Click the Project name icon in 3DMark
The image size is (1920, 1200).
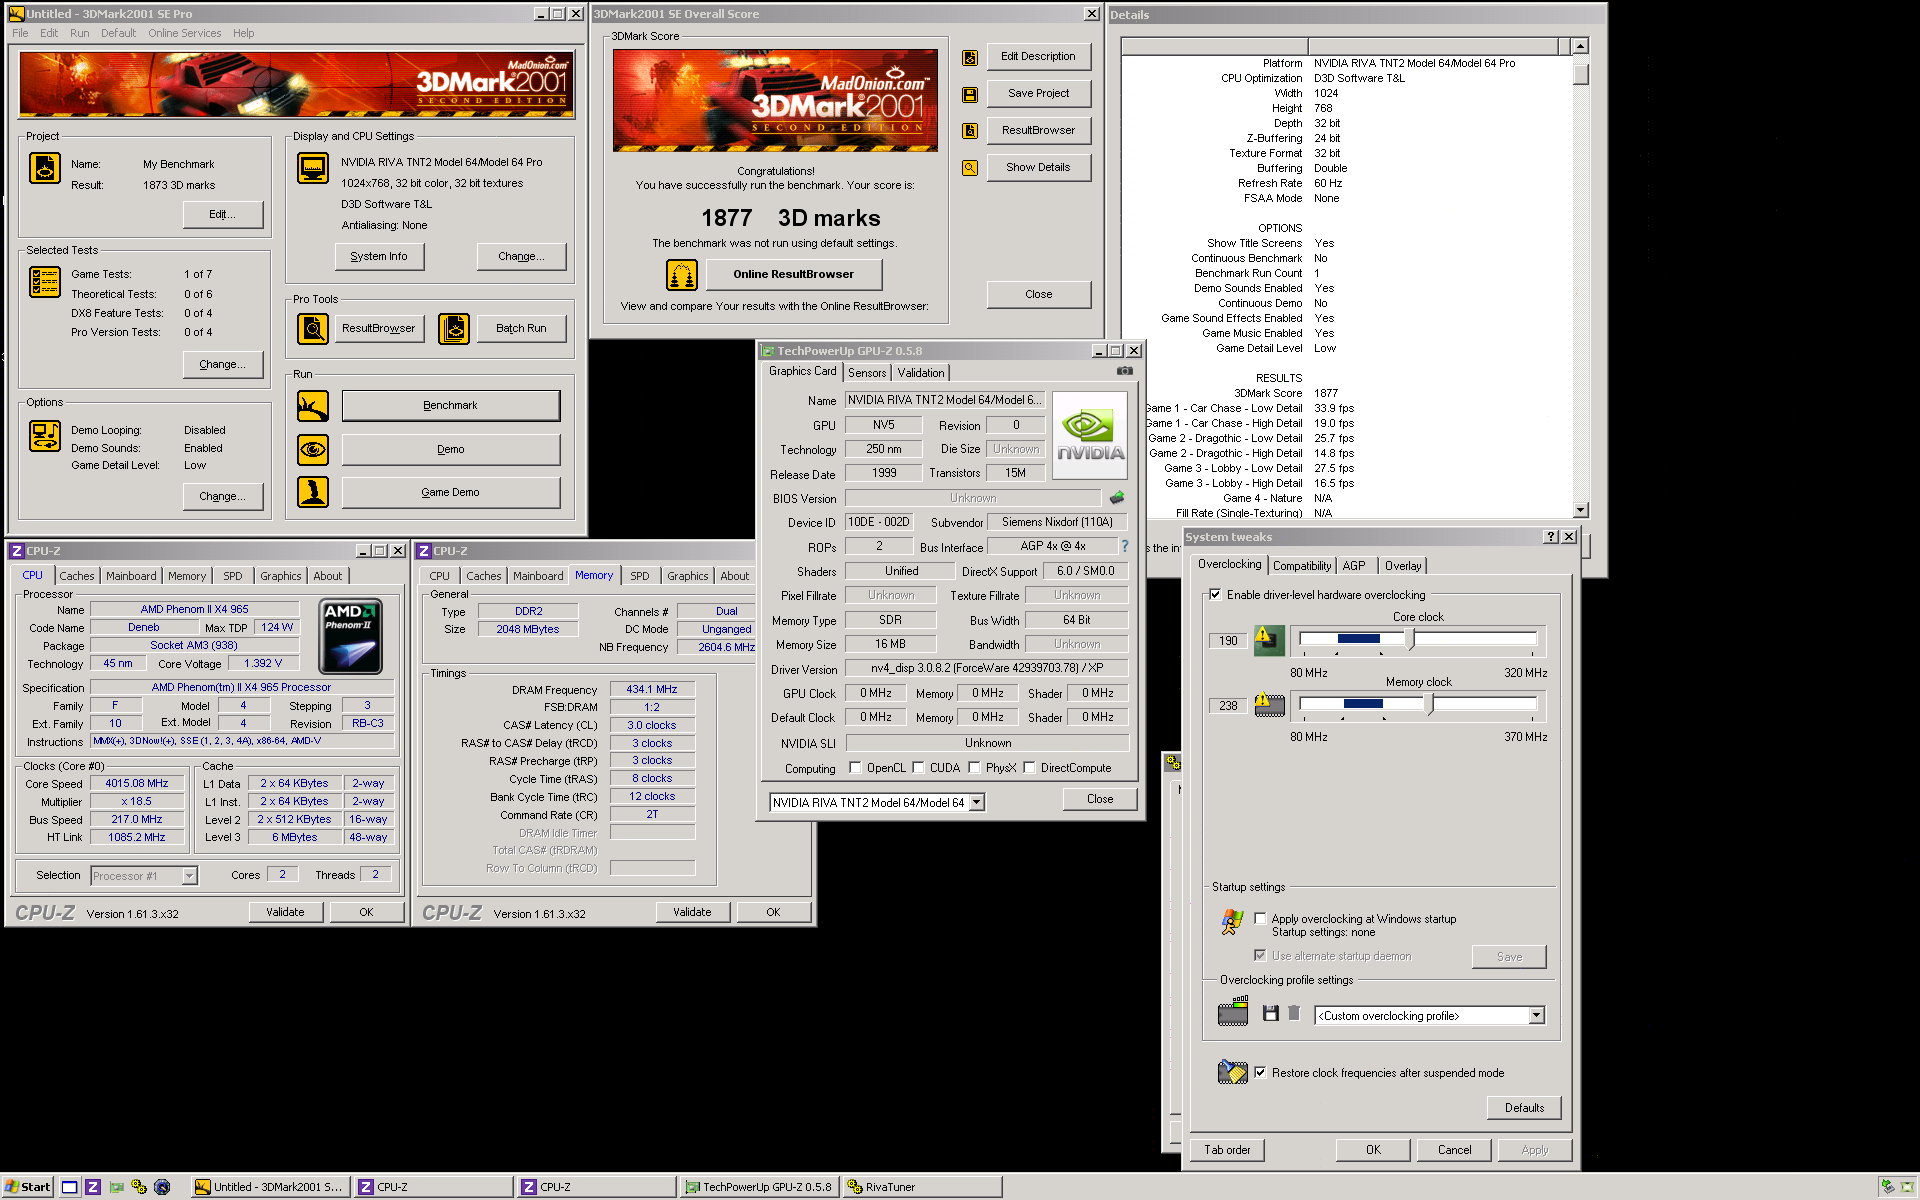pos(45,168)
